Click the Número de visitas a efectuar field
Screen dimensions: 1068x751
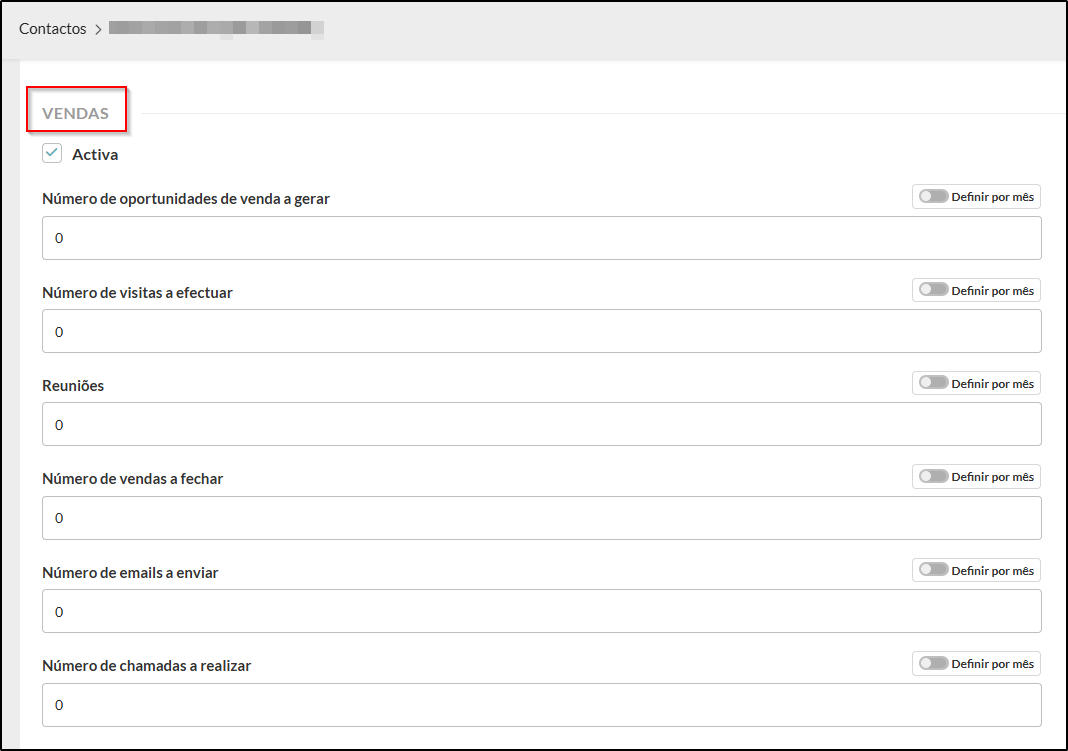(x=541, y=331)
